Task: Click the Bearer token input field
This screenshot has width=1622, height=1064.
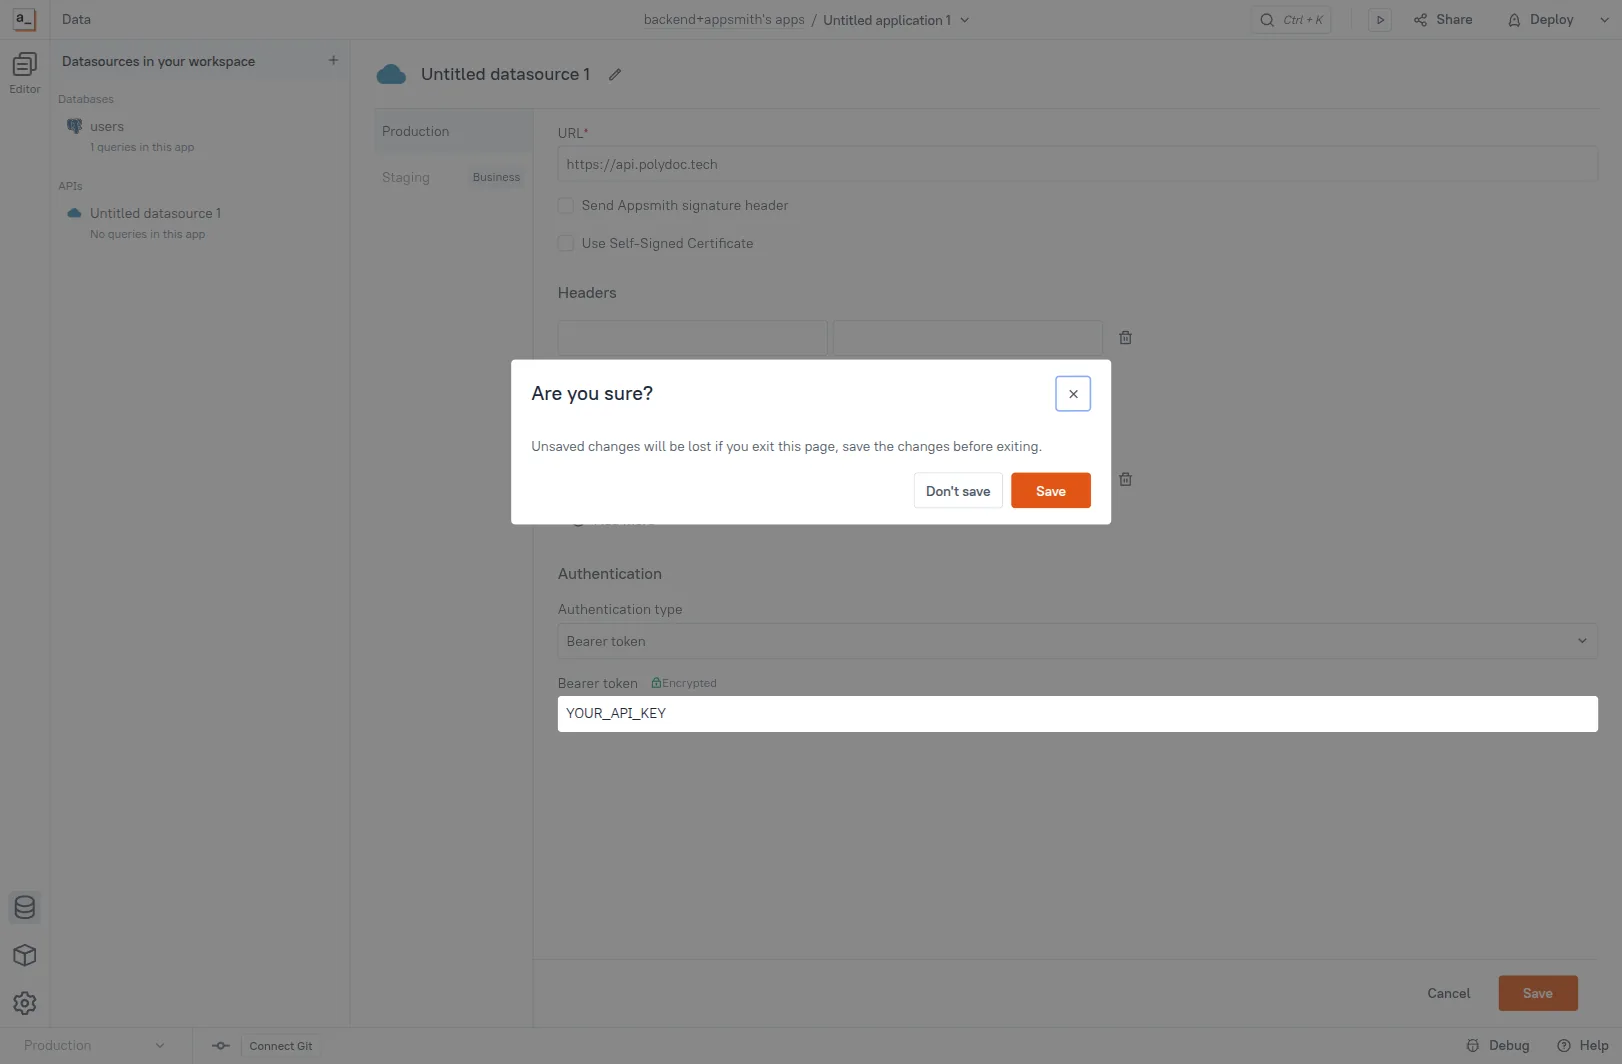Action: 1077,713
